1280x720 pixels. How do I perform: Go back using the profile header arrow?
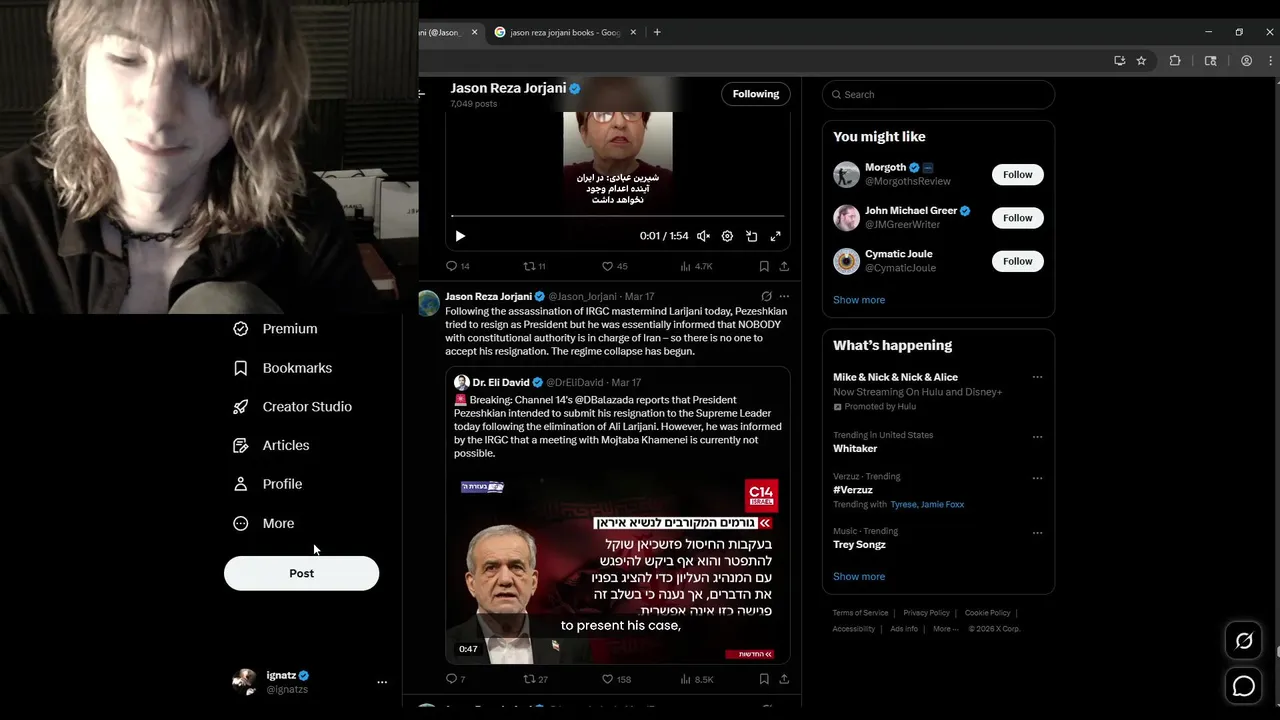[x=422, y=94]
